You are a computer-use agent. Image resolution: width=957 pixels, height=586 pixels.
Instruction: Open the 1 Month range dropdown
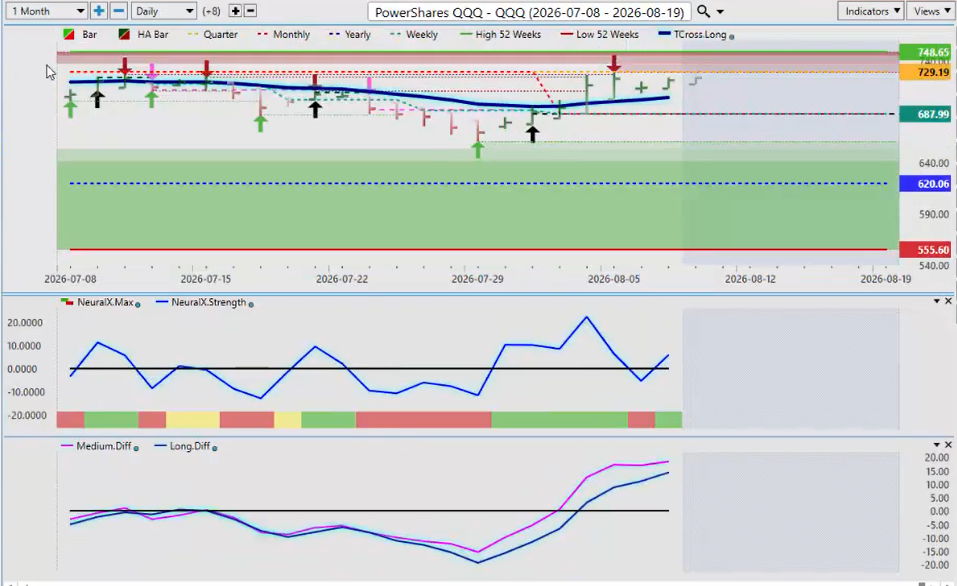pos(46,11)
